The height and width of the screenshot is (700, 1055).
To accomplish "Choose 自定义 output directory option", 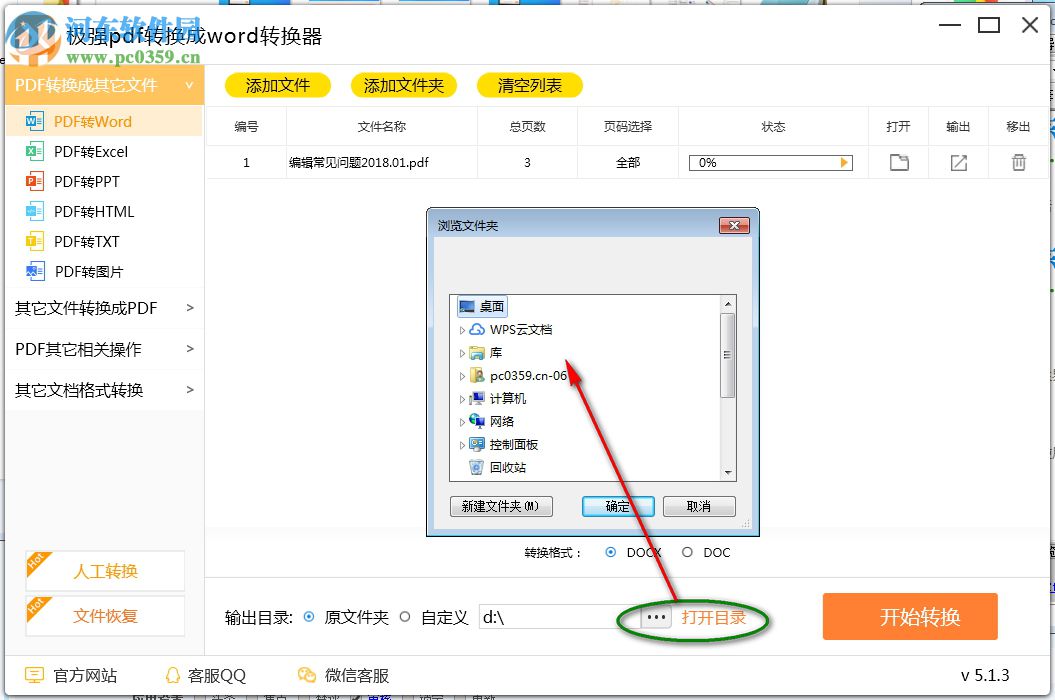I will [x=406, y=617].
